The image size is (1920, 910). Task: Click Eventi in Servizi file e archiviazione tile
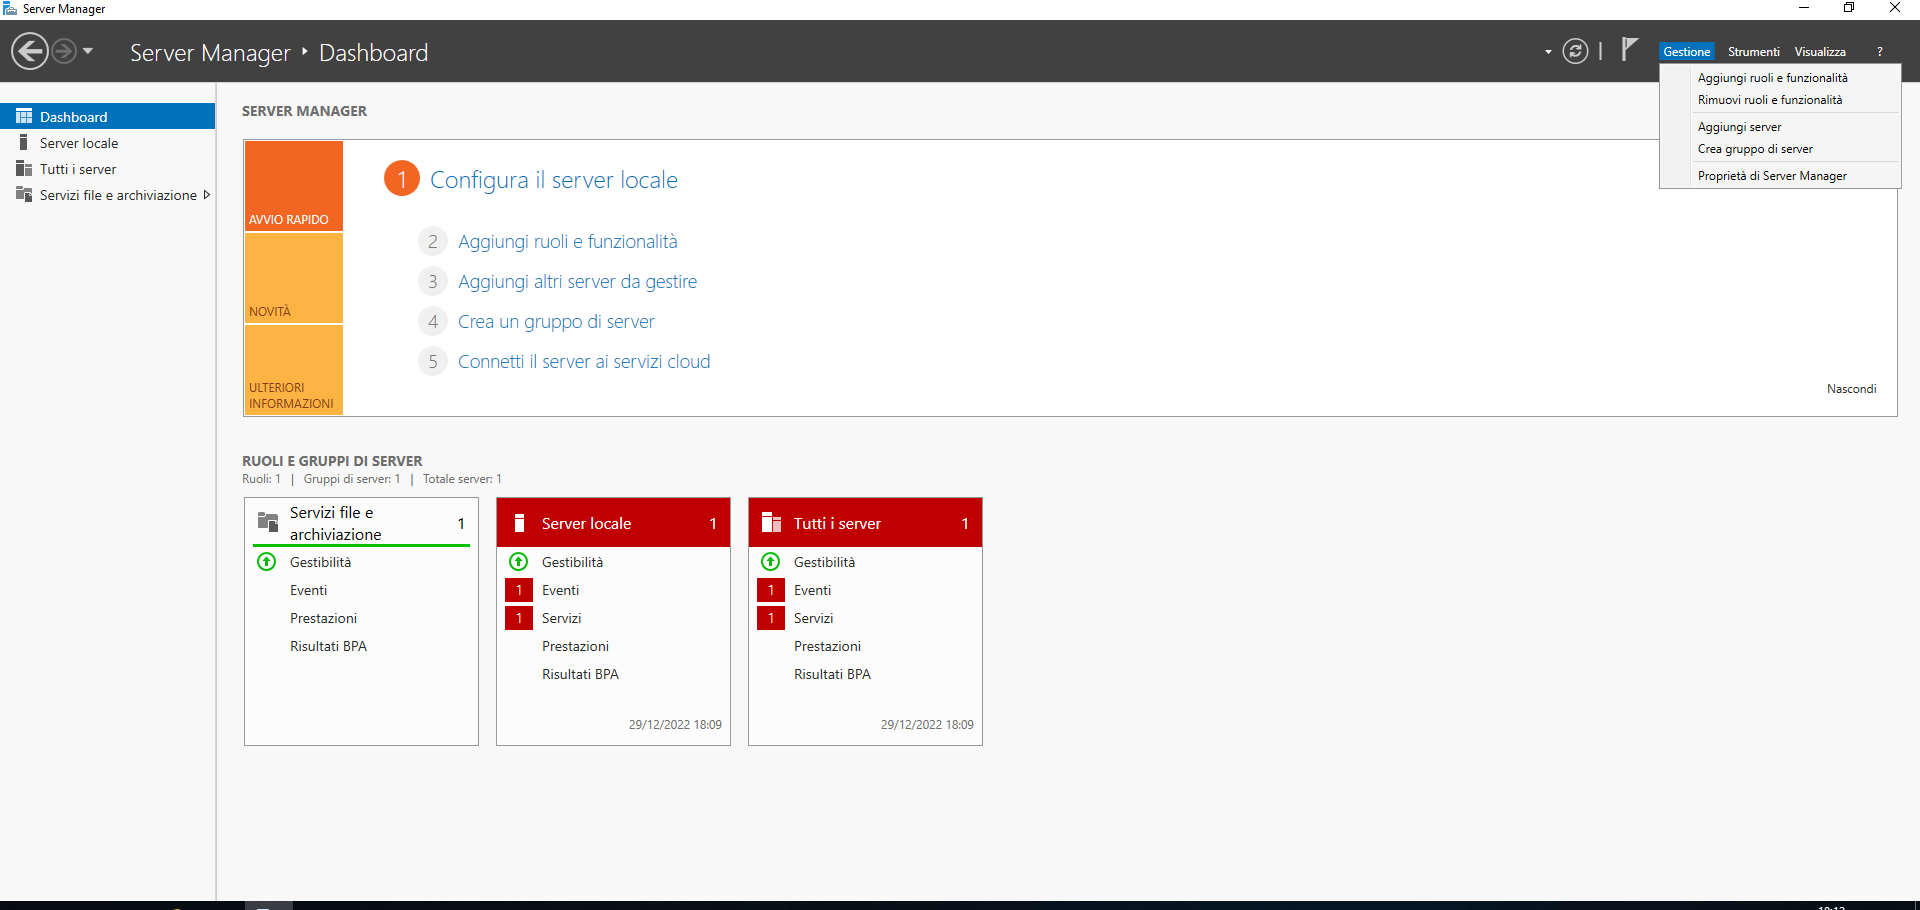pos(308,590)
